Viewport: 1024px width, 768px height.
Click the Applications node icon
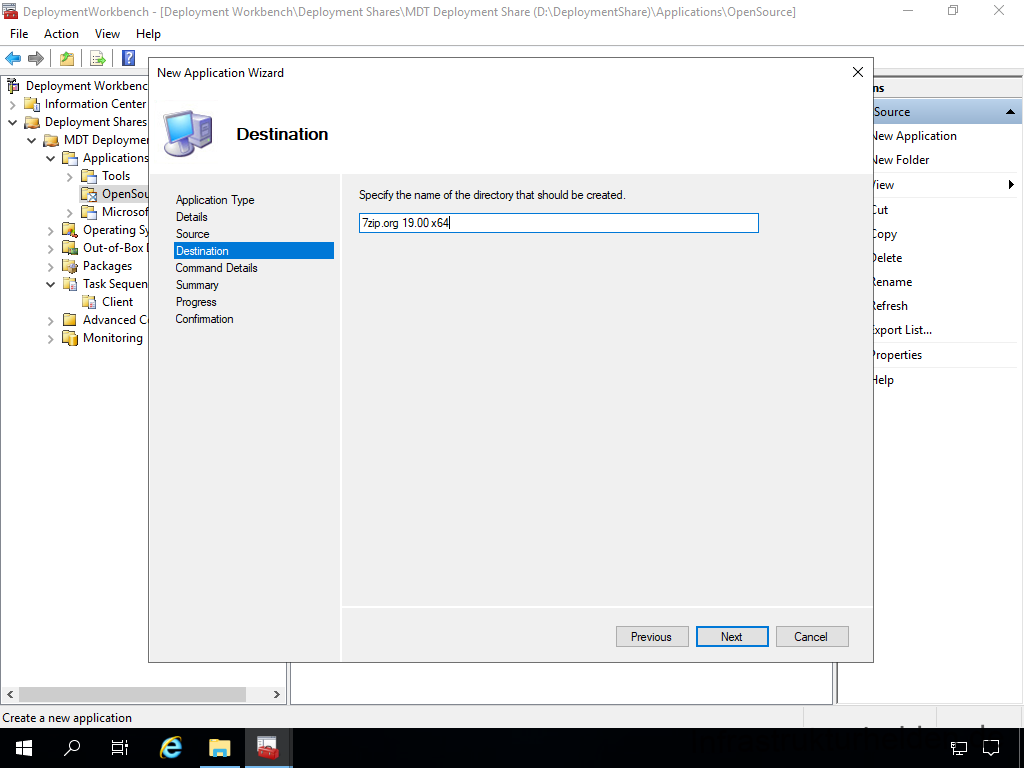click(x=70, y=158)
